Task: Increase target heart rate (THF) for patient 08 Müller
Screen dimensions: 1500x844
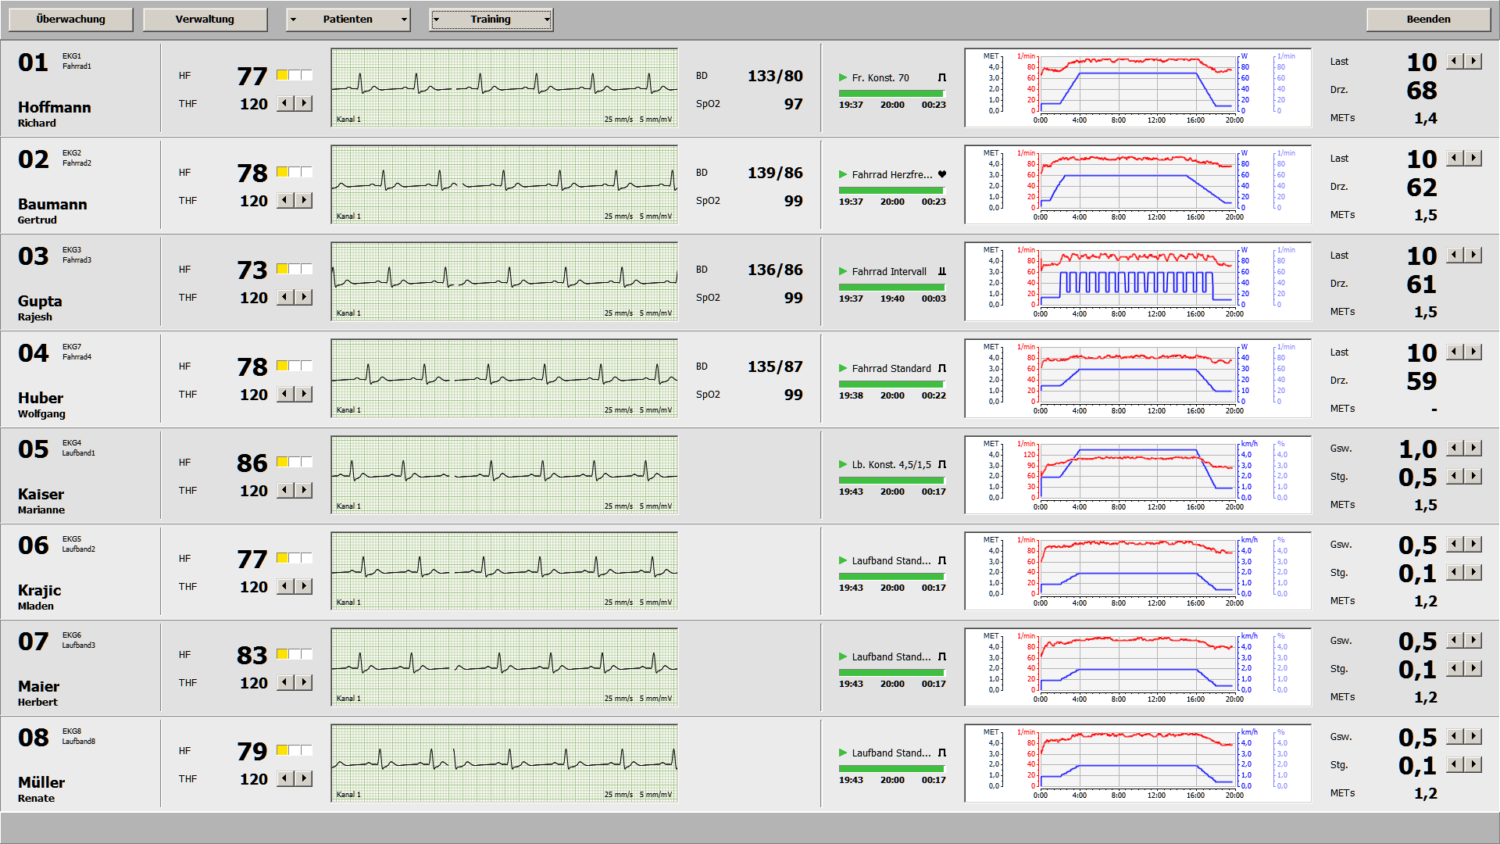Action: point(304,779)
